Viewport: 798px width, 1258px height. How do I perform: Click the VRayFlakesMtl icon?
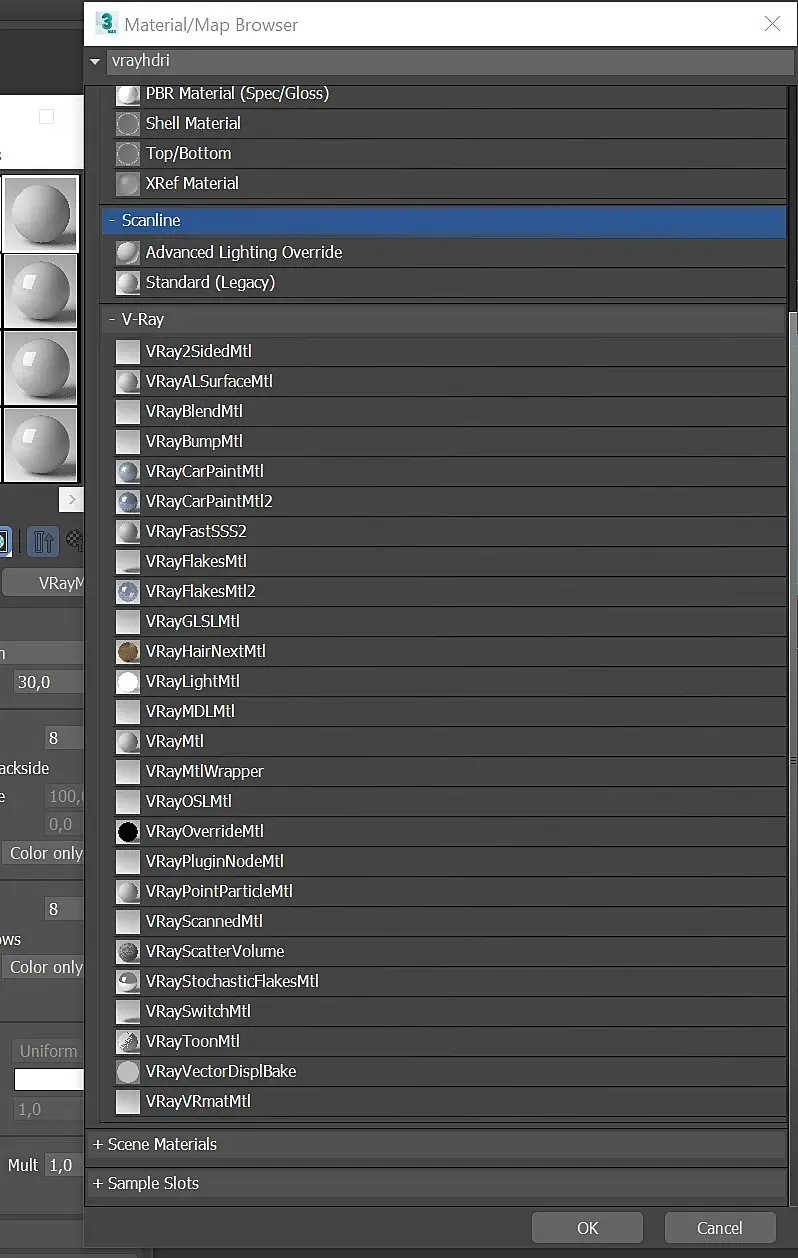(x=128, y=561)
